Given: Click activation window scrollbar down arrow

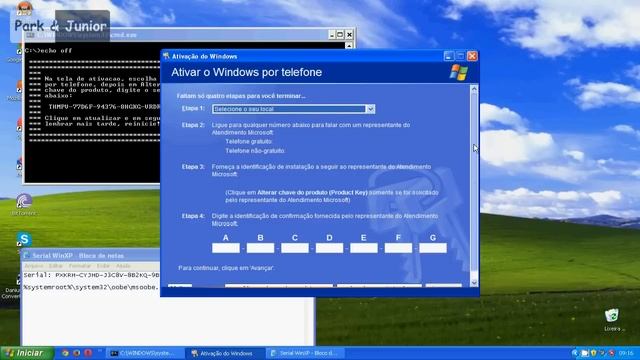Looking at the screenshot, I should click(474, 282).
